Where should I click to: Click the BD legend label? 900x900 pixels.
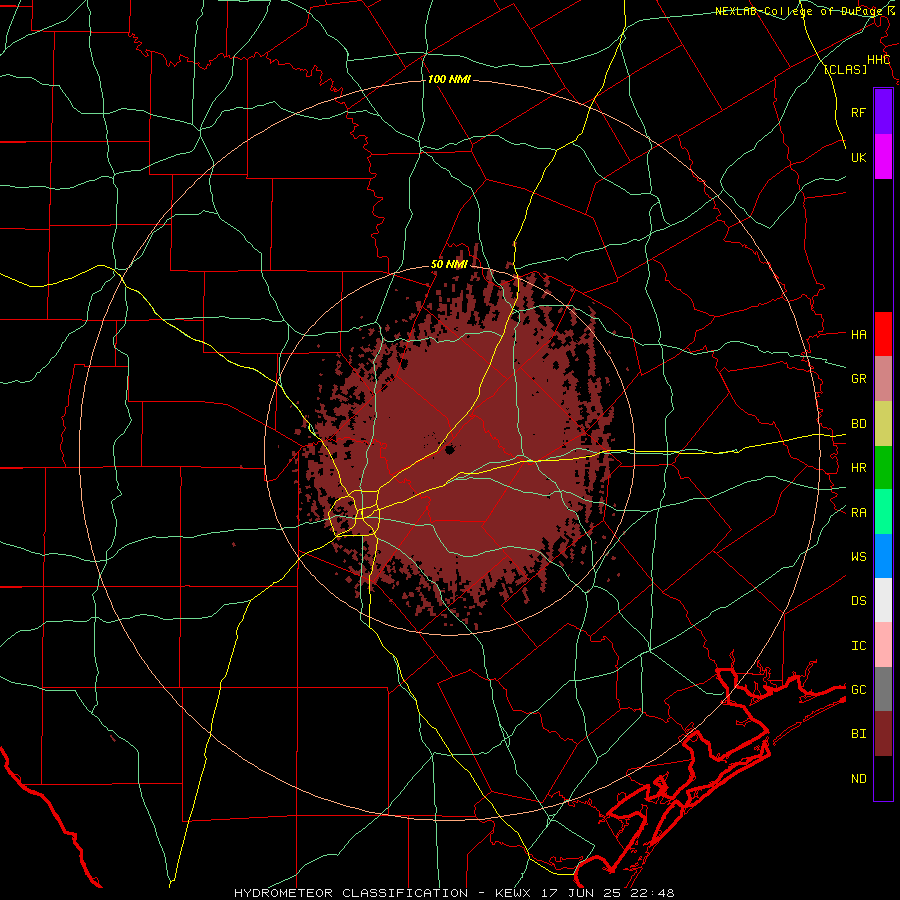(858, 424)
